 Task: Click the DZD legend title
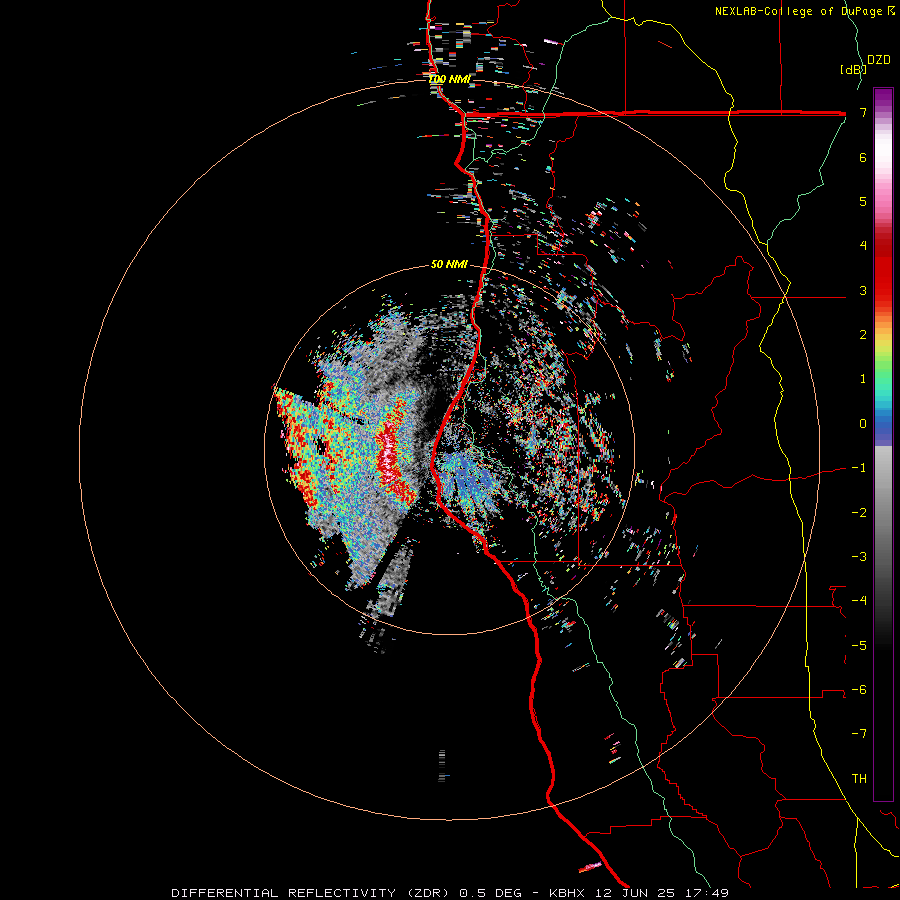879,60
